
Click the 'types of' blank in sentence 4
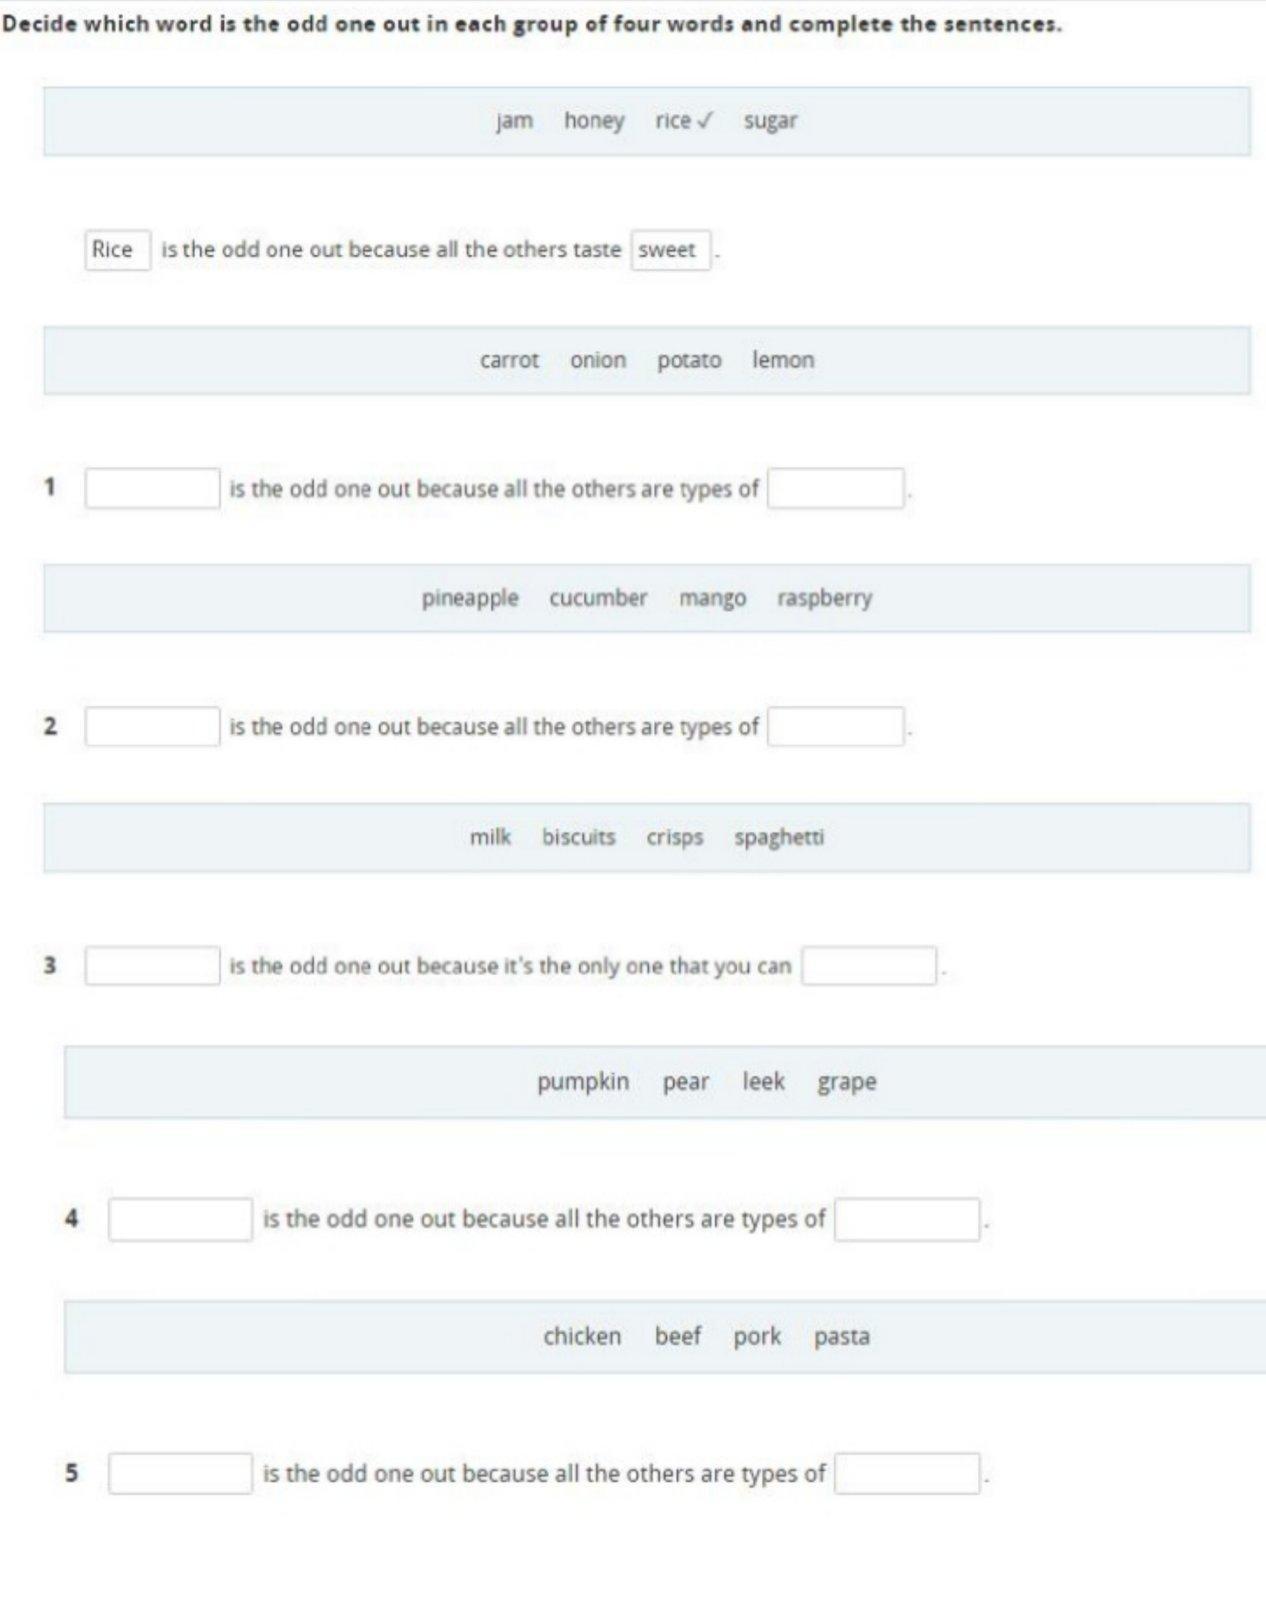click(907, 1219)
